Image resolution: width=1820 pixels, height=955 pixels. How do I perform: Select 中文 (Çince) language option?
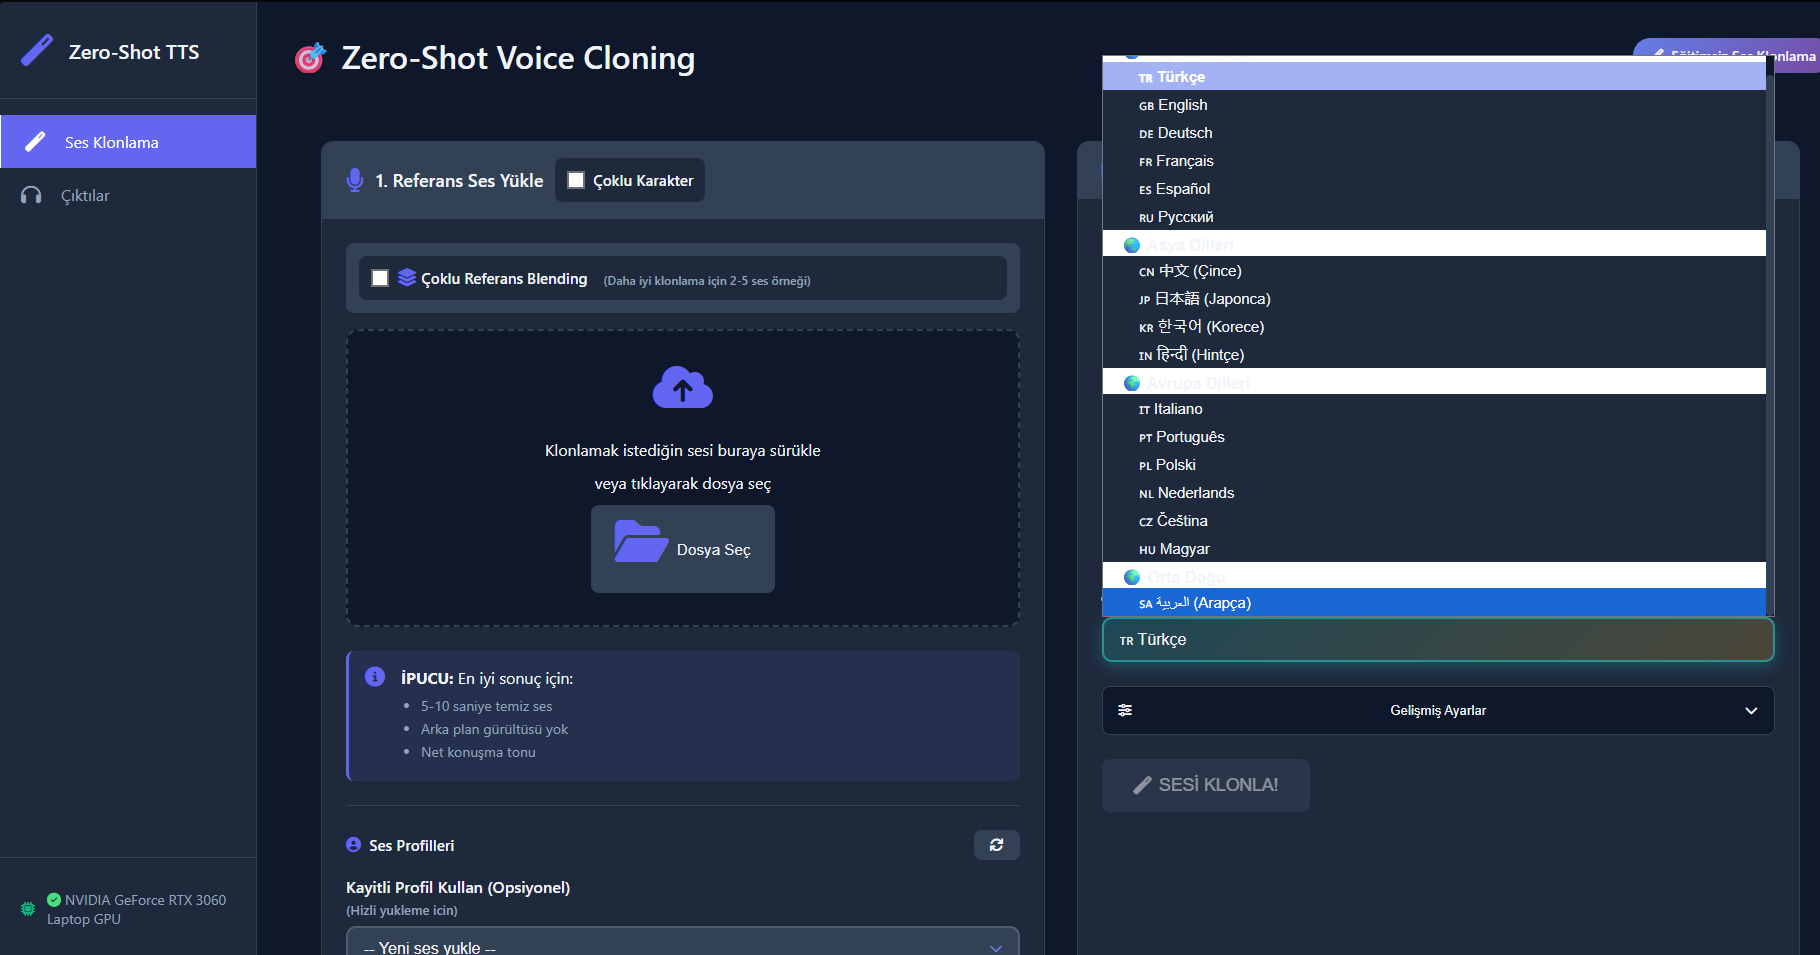tap(1434, 271)
